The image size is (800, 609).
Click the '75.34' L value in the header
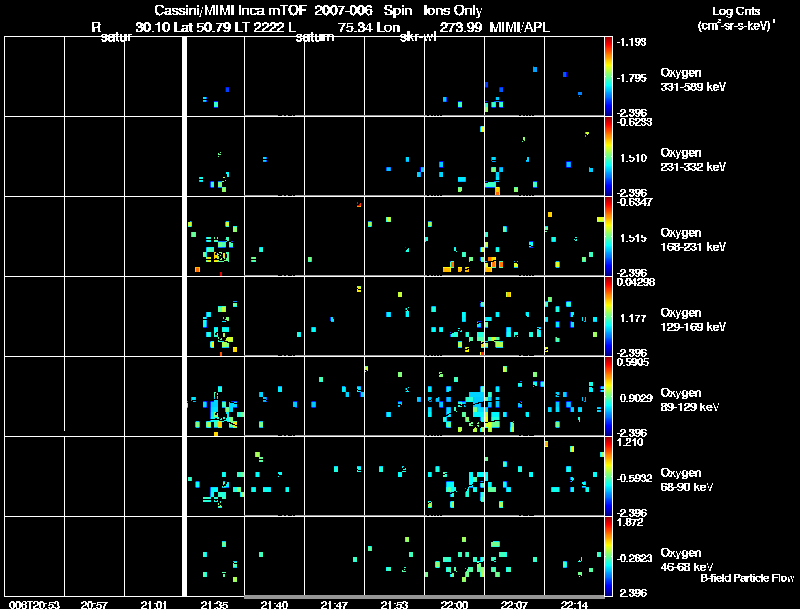click(357, 27)
